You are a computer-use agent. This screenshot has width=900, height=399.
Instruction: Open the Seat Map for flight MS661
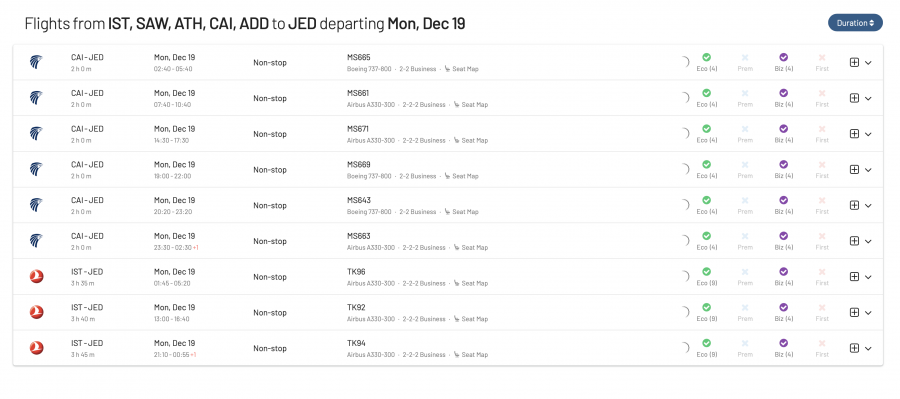(471, 104)
